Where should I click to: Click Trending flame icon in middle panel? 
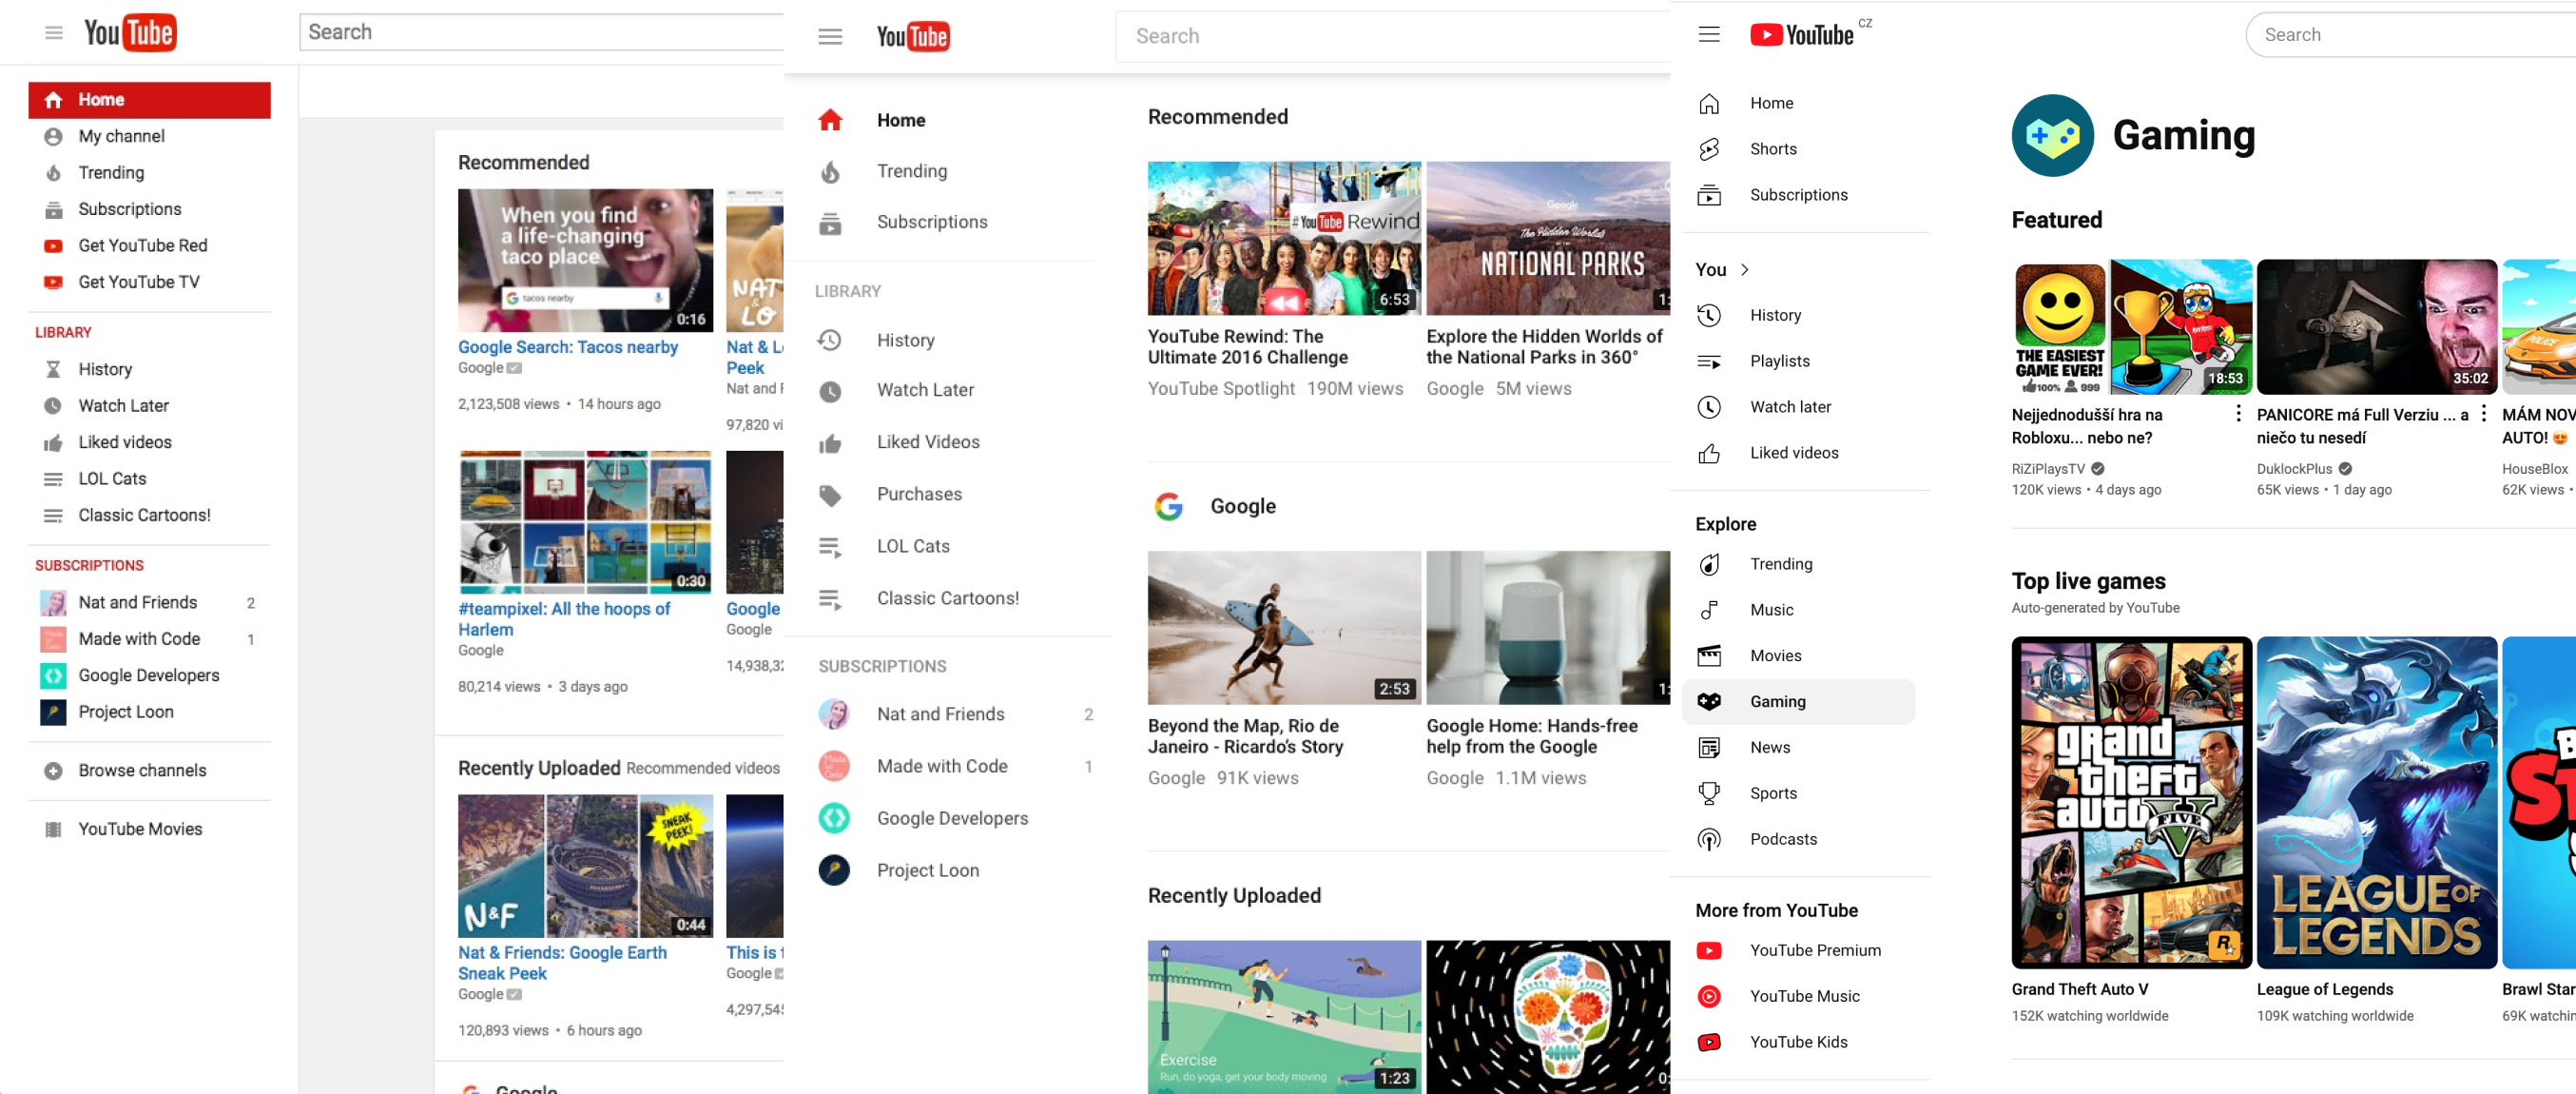[830, 172]
